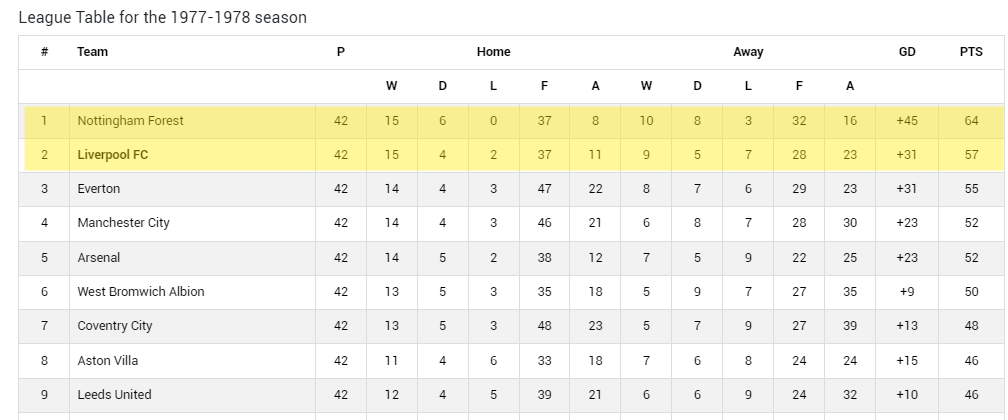Click the Manchester City team entry
Screen dimensions: 1008x420
123,223
